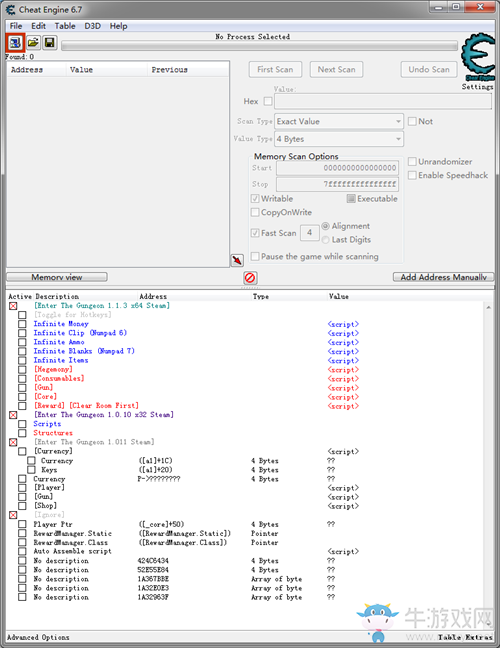This screenshot has height=648, width=500.
Task: Click Add Address Manually
Action: point(443,277)
